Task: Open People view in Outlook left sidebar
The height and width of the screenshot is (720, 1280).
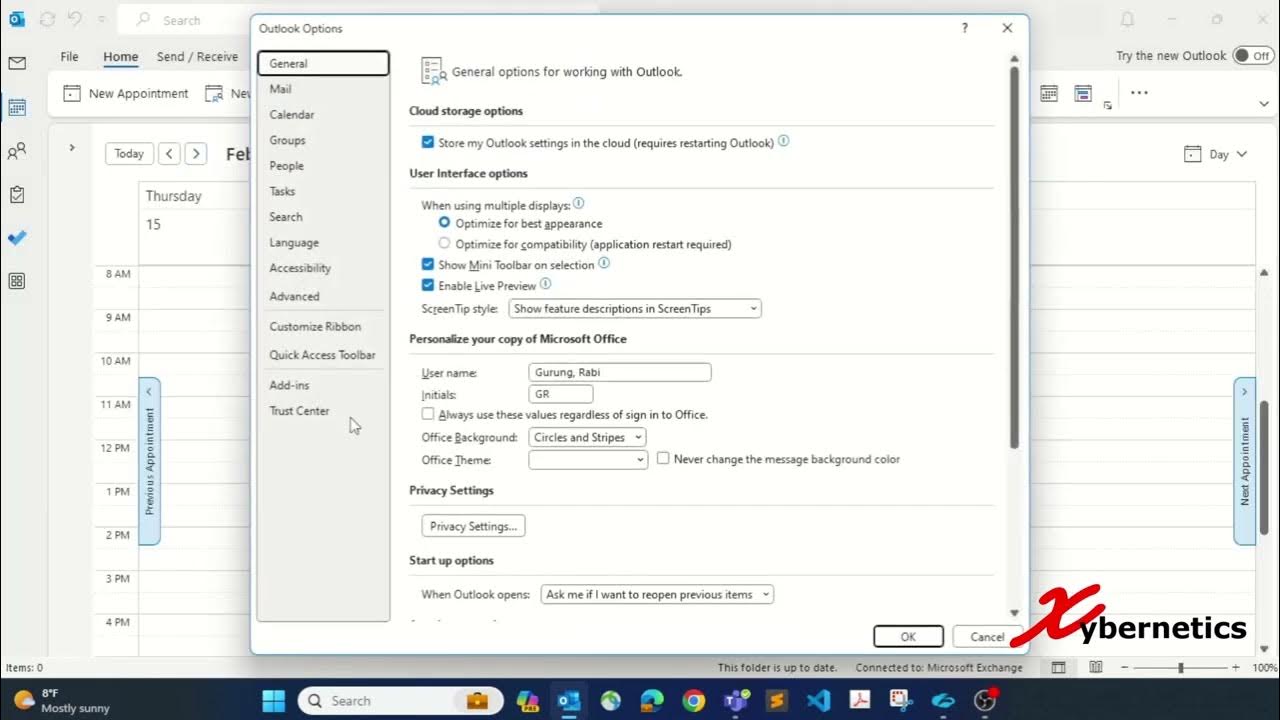Action: [16, 151]
